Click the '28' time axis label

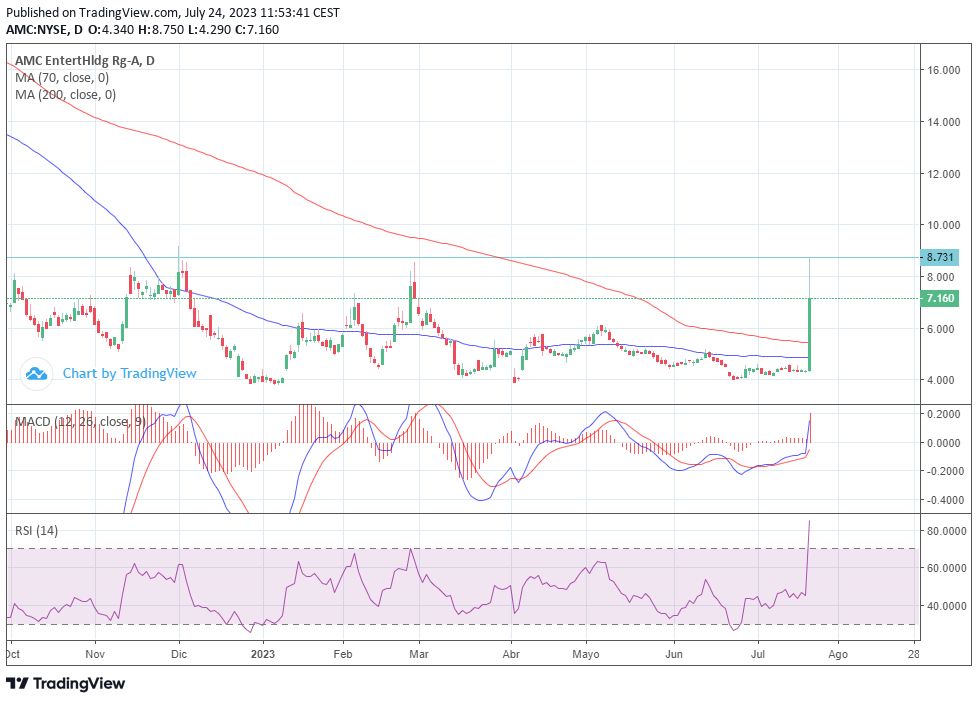pyautogui.click(x=914, y=654)
